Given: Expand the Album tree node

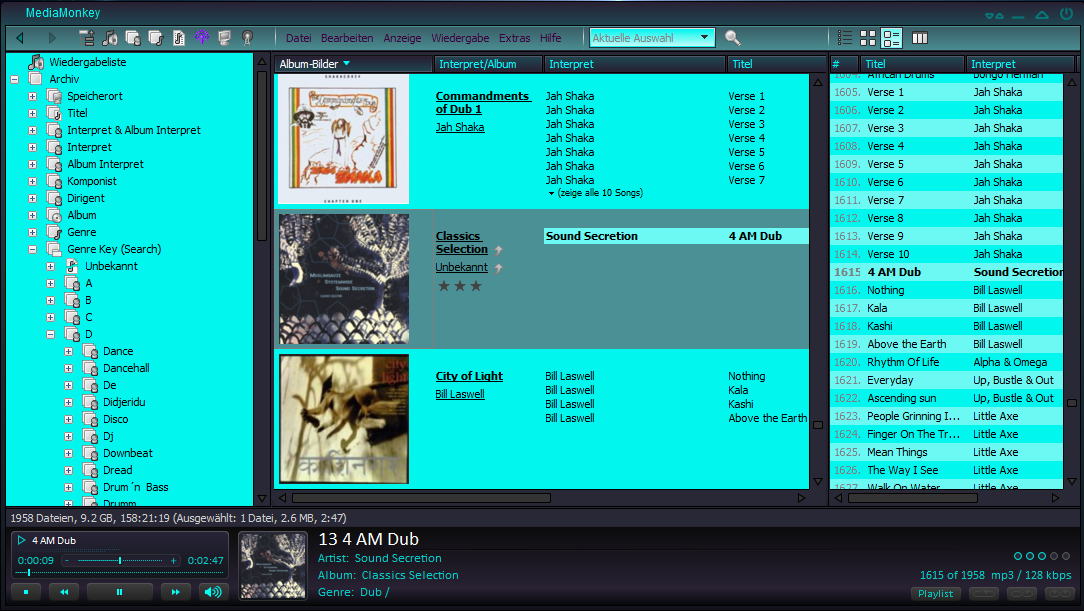Looking at the screenshot, I should (x=32, y=215).
